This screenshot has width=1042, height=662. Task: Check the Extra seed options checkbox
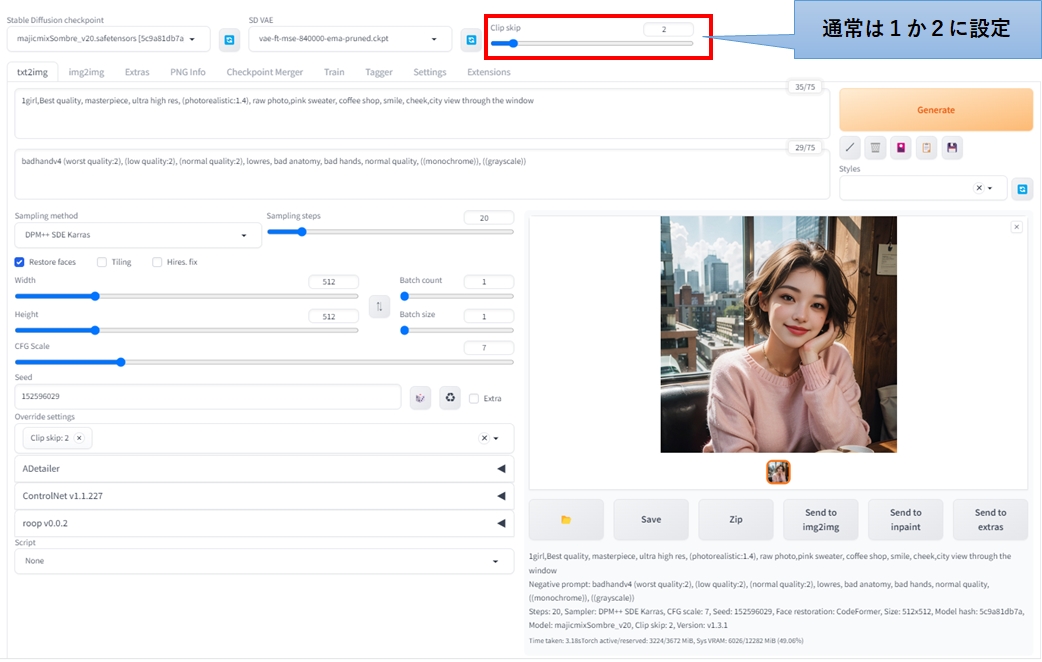coord(472,397)
